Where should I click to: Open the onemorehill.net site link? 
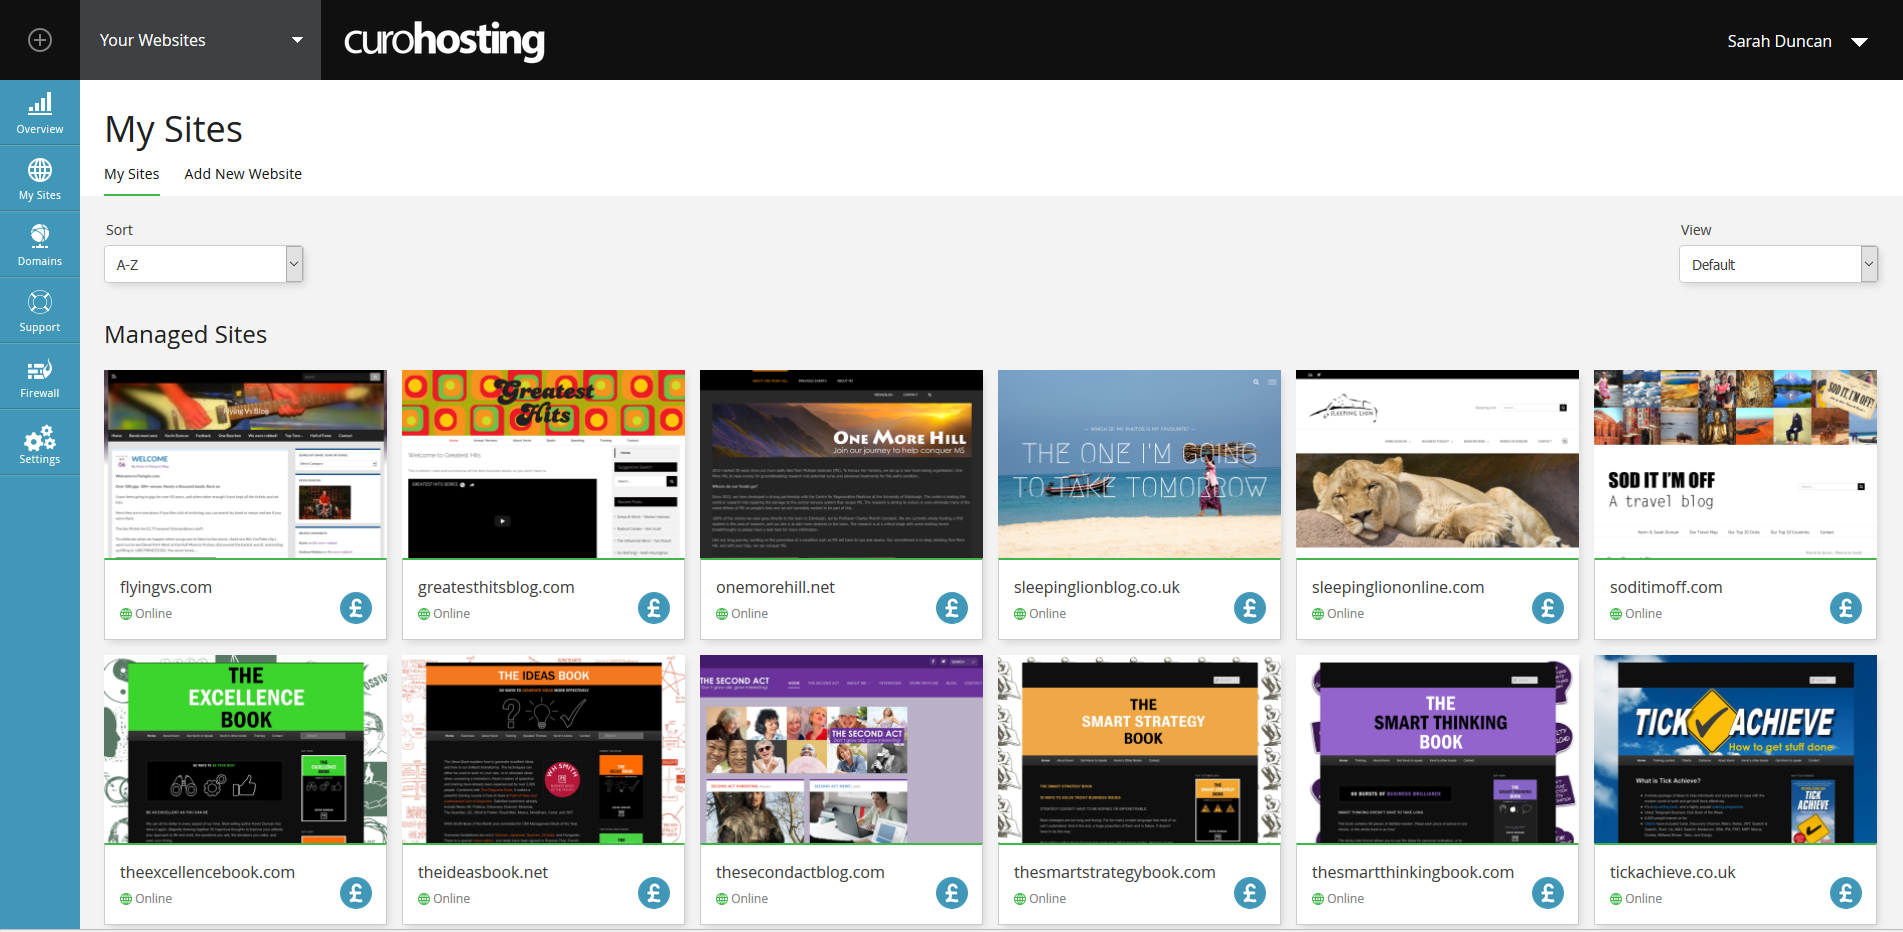pos(775,587)
